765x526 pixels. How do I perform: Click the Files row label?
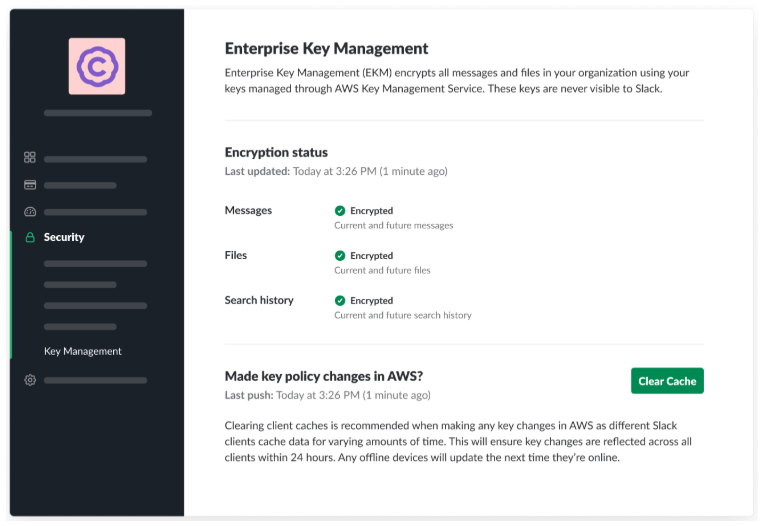(236, 255)
